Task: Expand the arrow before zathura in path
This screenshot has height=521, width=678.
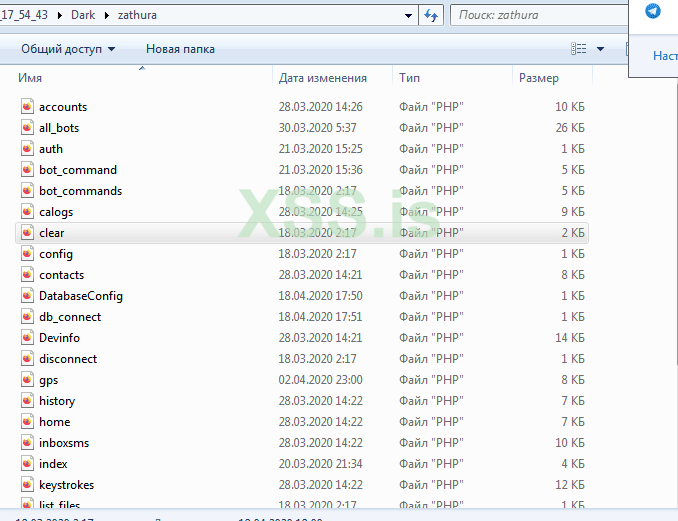Action: click(107, 16)
